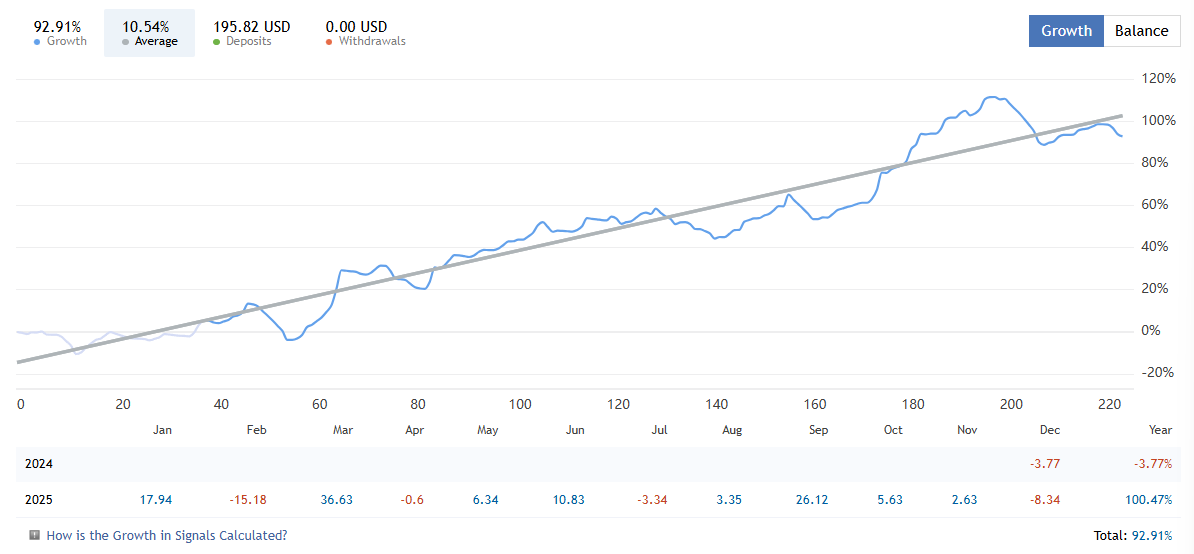This screenshot has height=554, width=1194.
Task: Toggle the 92.91% Growth series
Action: tap(60, 33)
